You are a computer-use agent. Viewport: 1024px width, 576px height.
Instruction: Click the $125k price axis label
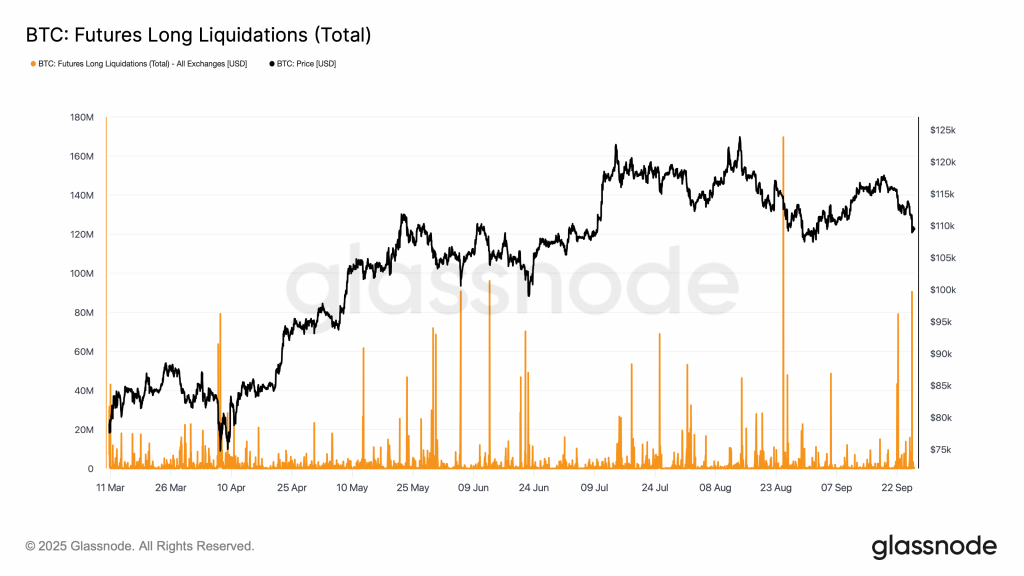click(x=943, y=130)
